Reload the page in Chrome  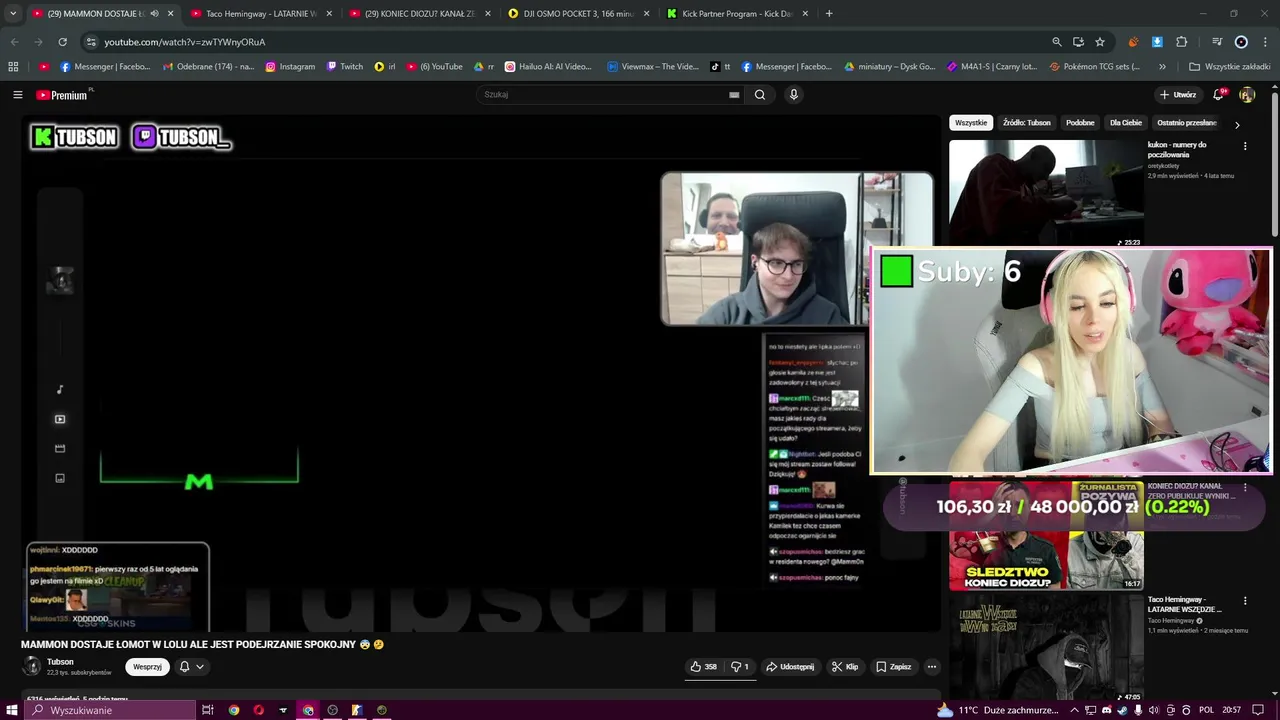click(x=62, y=42)
